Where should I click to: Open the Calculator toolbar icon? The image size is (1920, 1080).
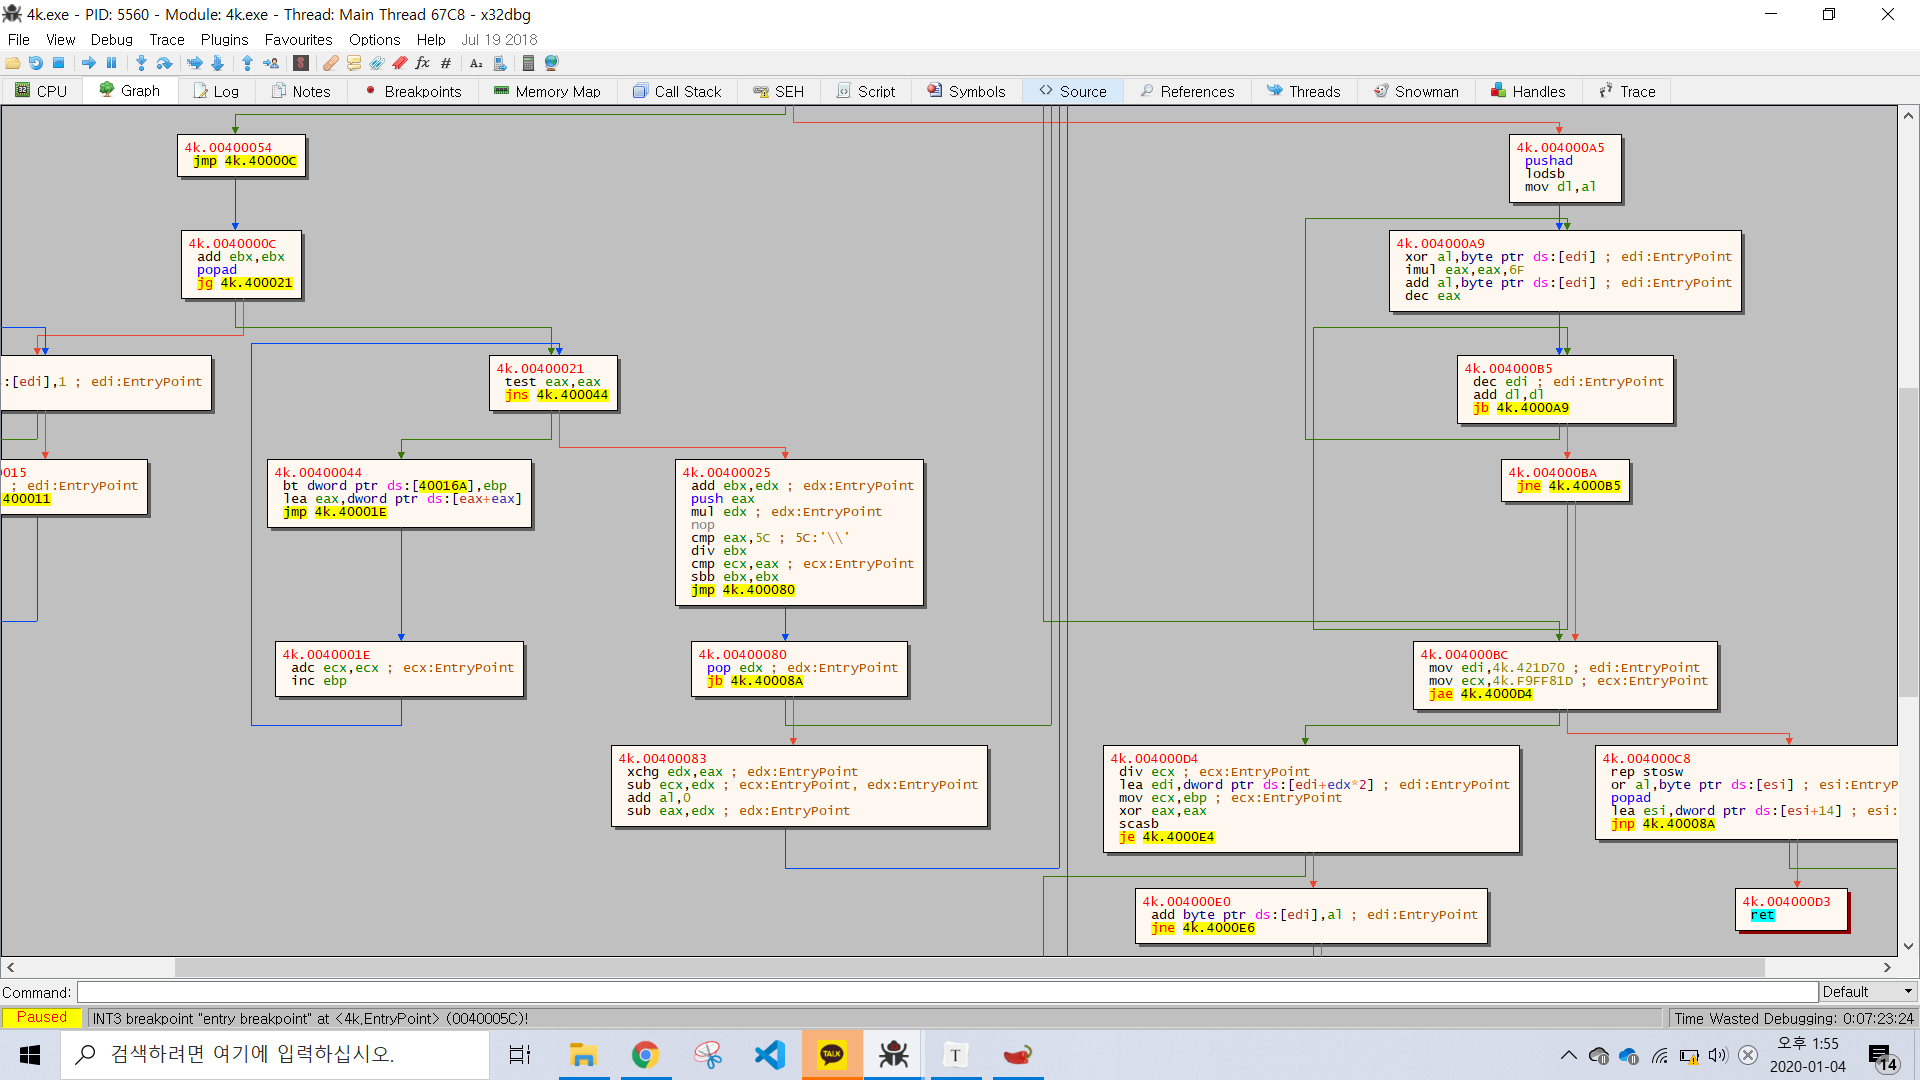[528, 63]
